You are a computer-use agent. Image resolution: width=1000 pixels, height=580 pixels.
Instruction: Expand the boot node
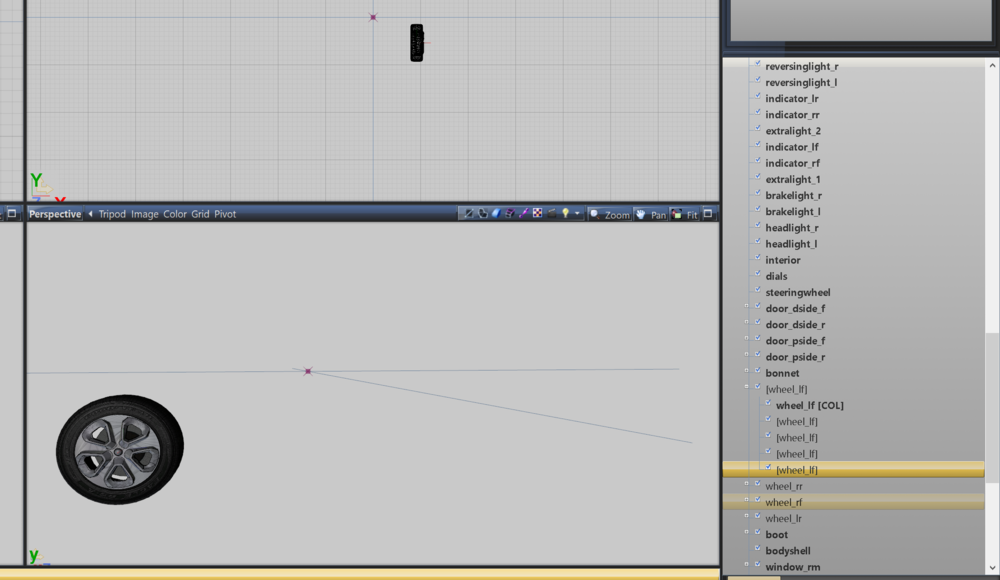tap(747, 532)
